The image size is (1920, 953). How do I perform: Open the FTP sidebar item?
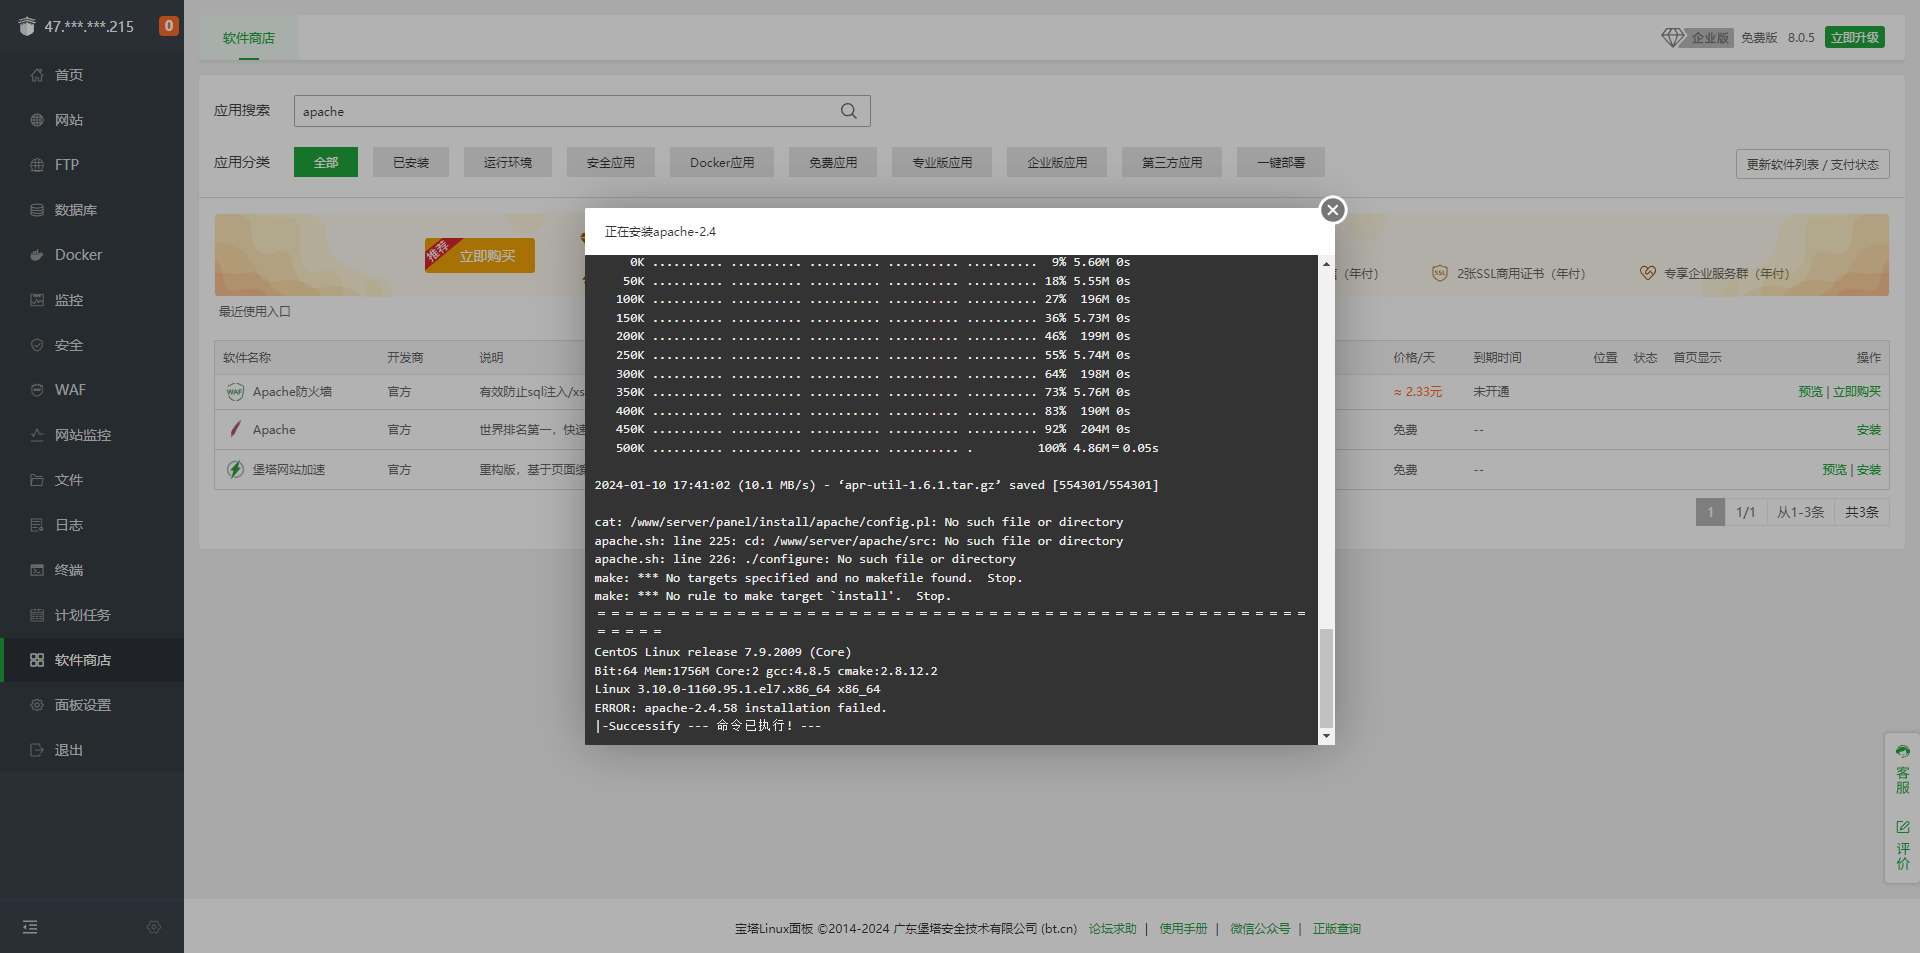coord(92,165)
